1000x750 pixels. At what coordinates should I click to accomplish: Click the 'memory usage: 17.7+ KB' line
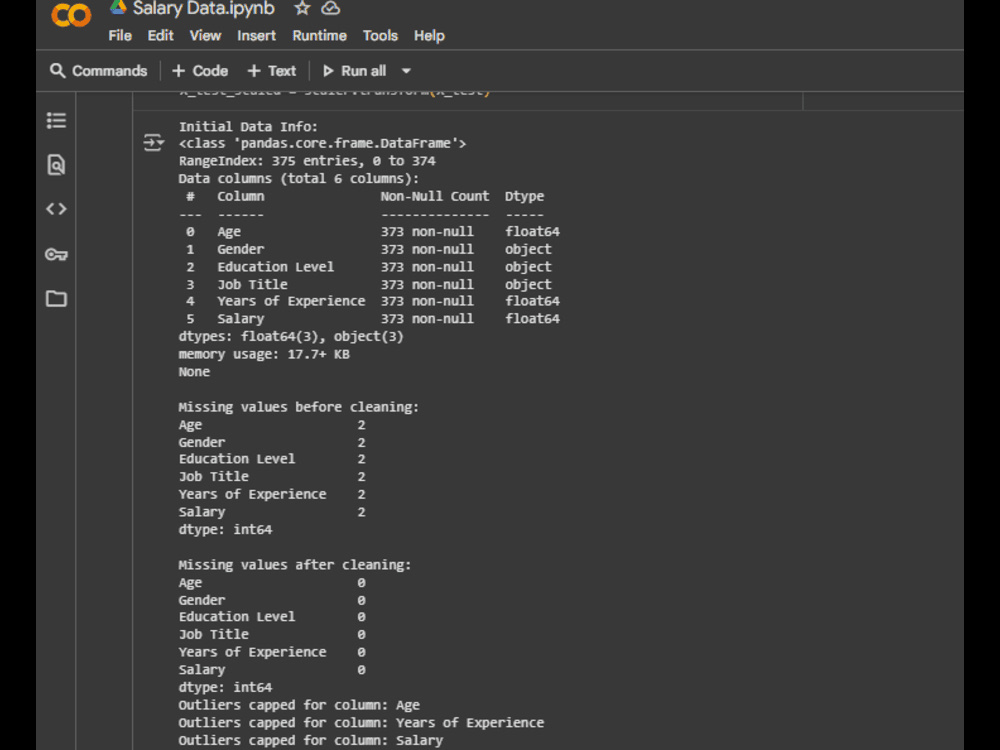point(264,354)
